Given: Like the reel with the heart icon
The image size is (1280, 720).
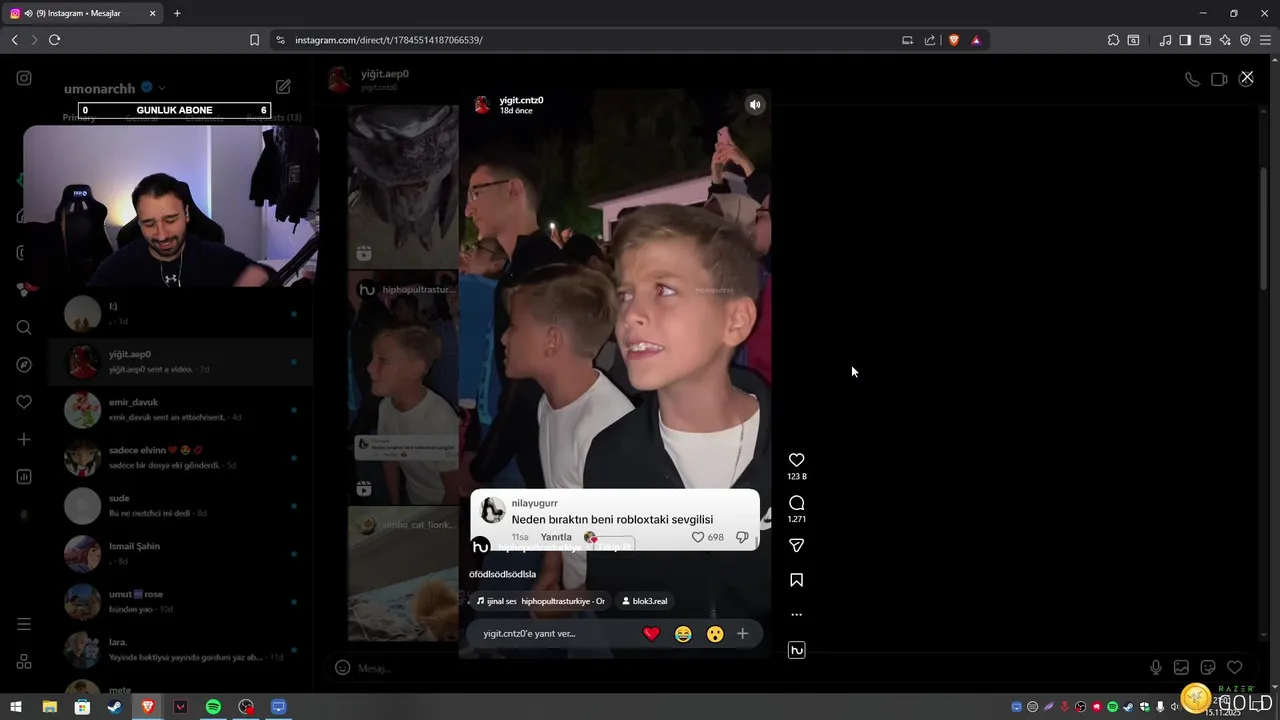Looking at the screenshot, I should (796, 460).
